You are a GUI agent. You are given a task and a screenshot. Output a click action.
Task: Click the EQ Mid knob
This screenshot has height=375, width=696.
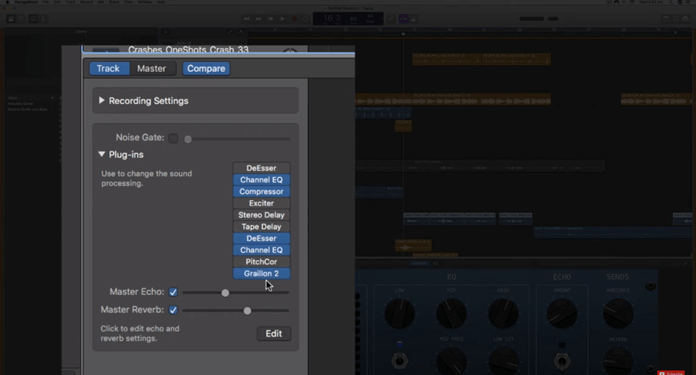pyautogui.click(x=451, y=313)
